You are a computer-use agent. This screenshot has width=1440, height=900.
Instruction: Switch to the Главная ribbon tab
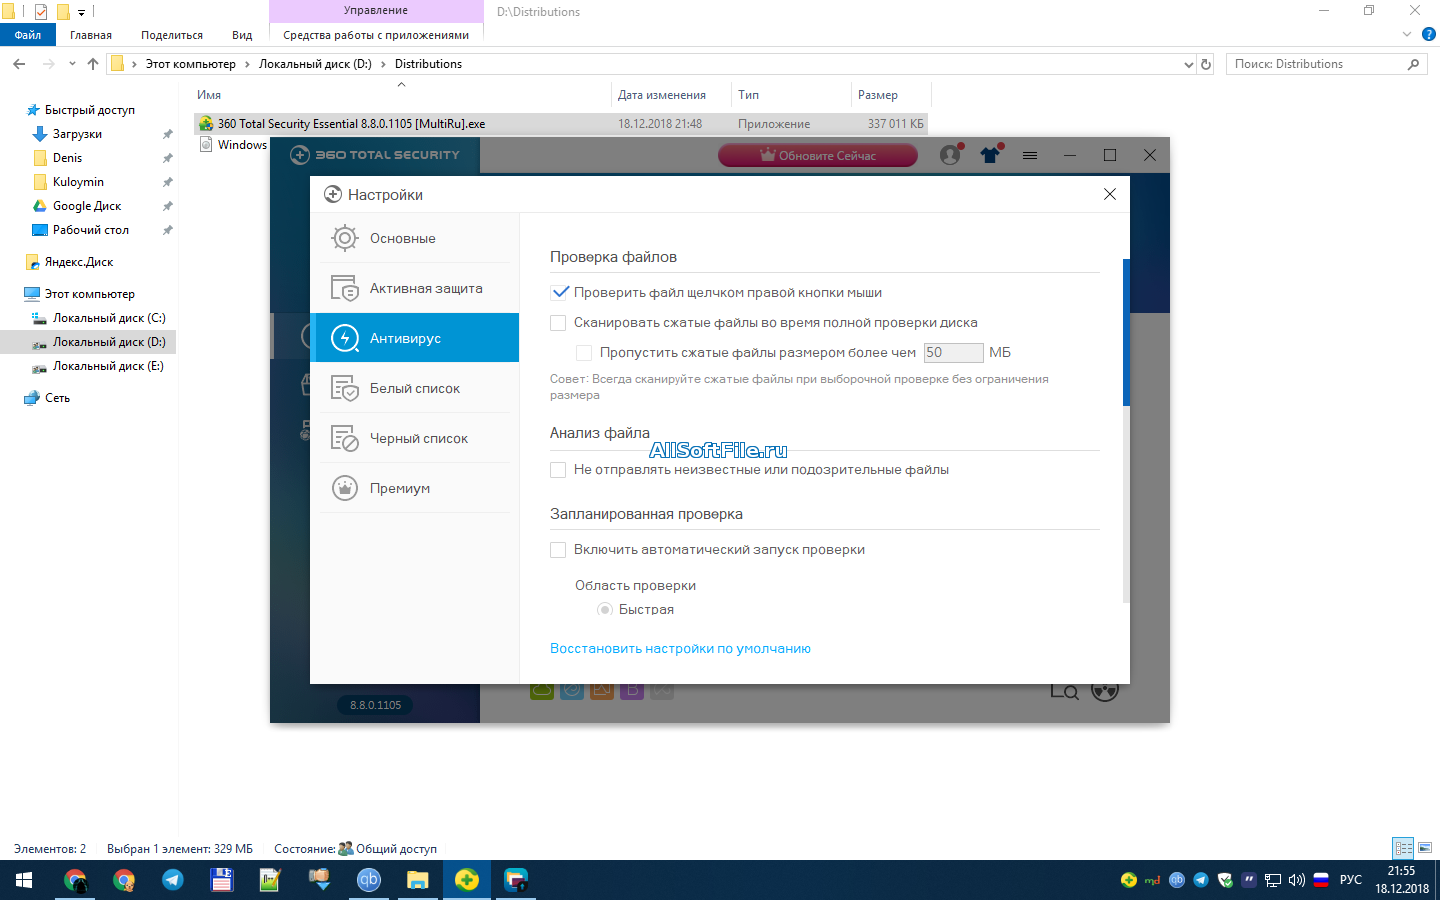point(91,35)
